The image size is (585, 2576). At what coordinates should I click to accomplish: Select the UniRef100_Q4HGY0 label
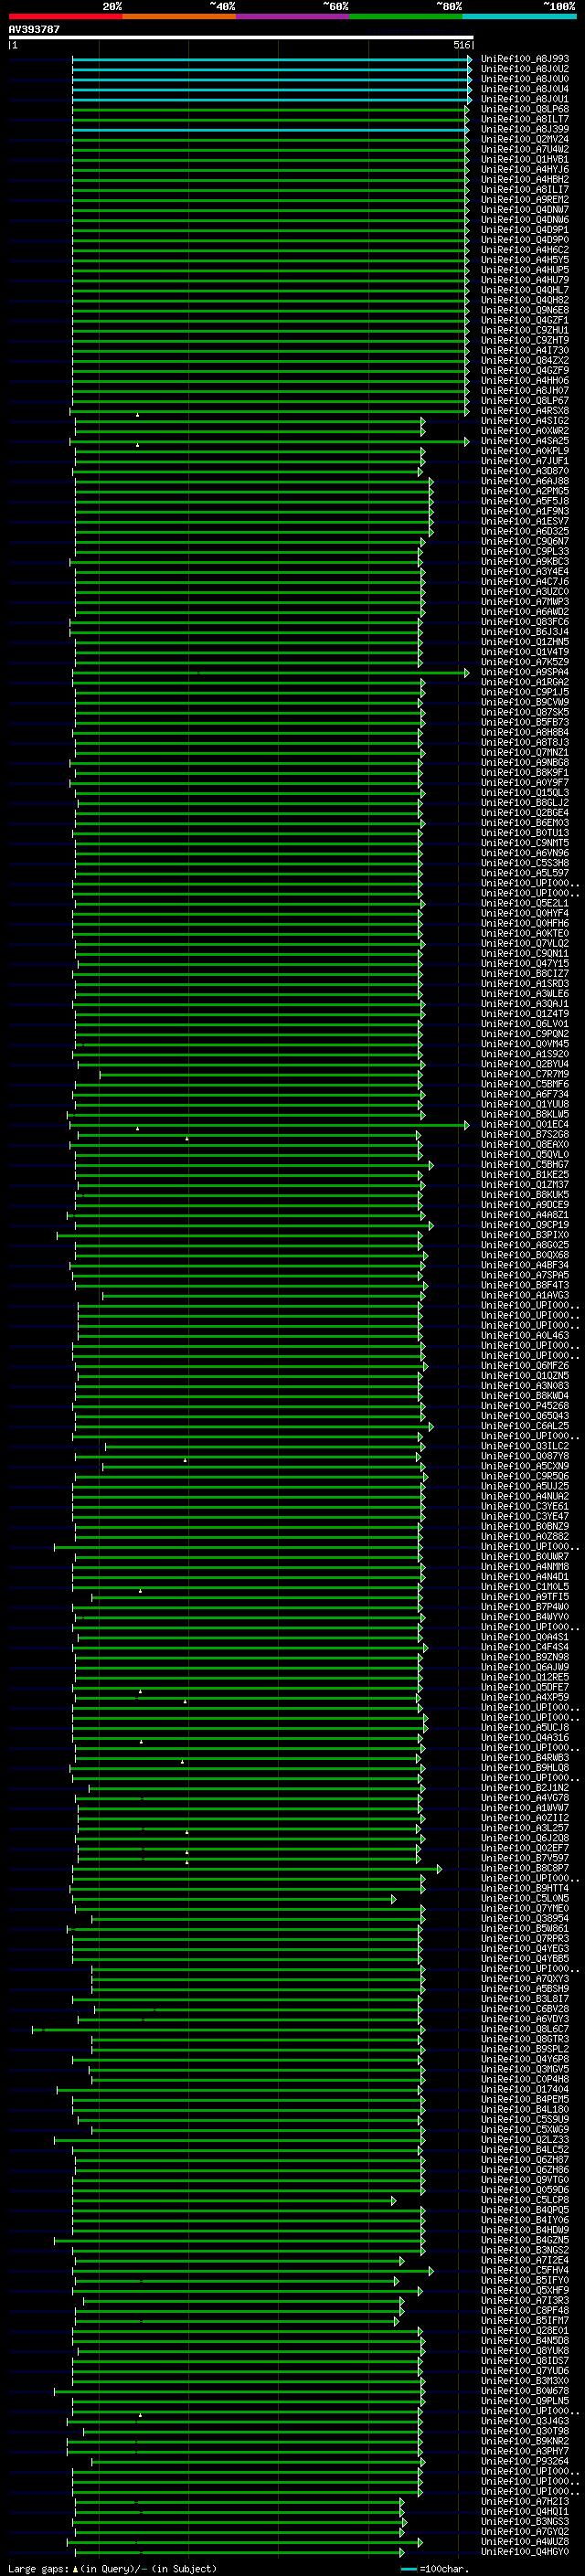(x=525, y=2551)
